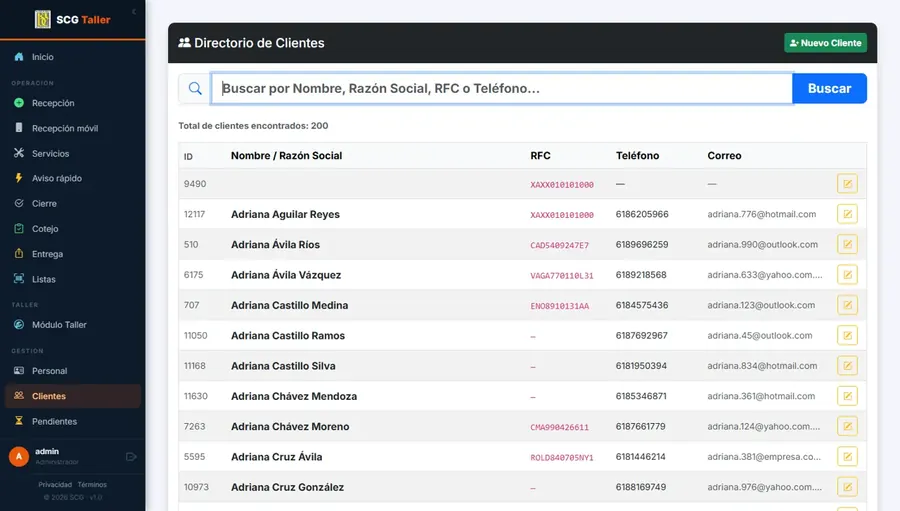
Task: Edit Adriana Castillo Silva record
Action: pyautogui.click(x=847, y=366)
